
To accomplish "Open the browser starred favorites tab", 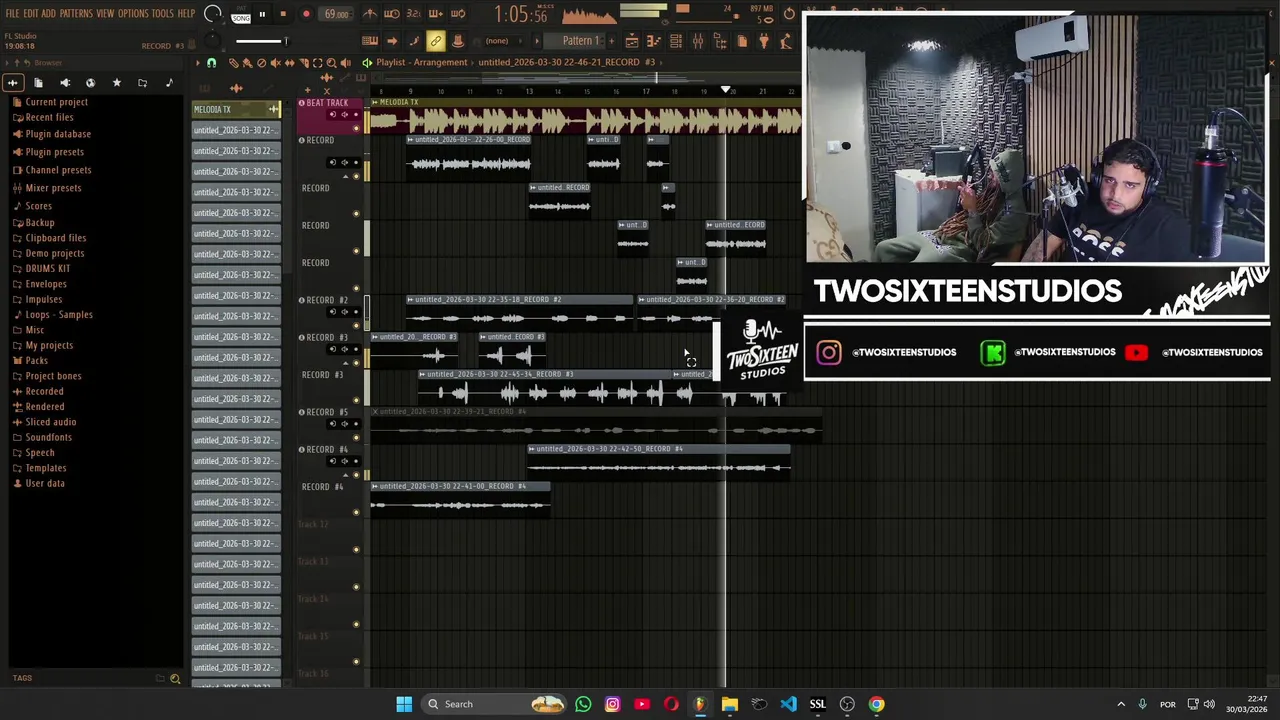I will (116, 83).
